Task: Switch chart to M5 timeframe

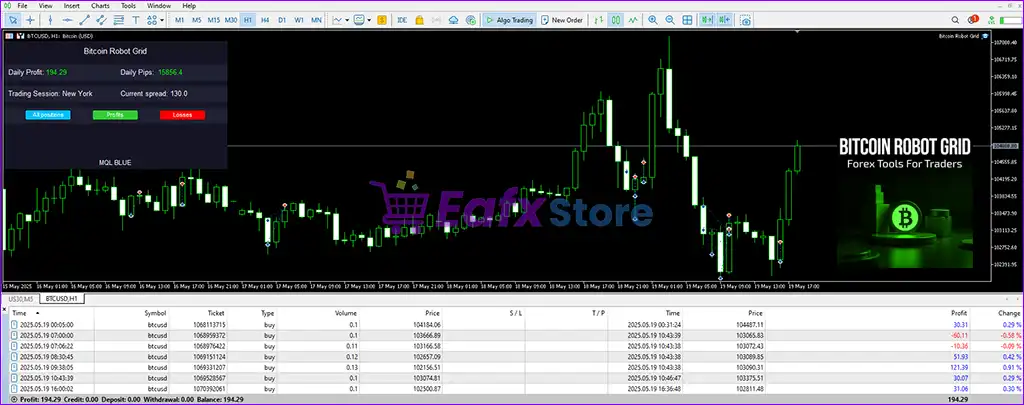Action: [x=197, y=20]
